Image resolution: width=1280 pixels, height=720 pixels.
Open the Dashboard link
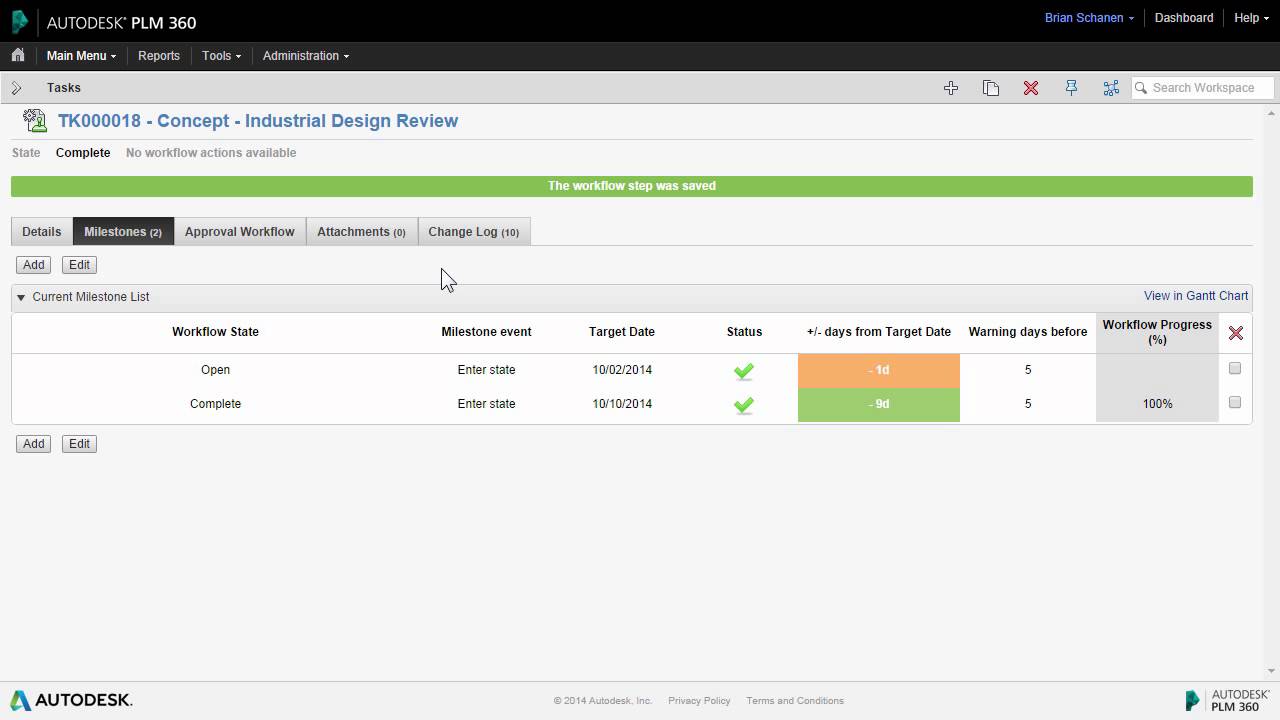point(1184,18)
